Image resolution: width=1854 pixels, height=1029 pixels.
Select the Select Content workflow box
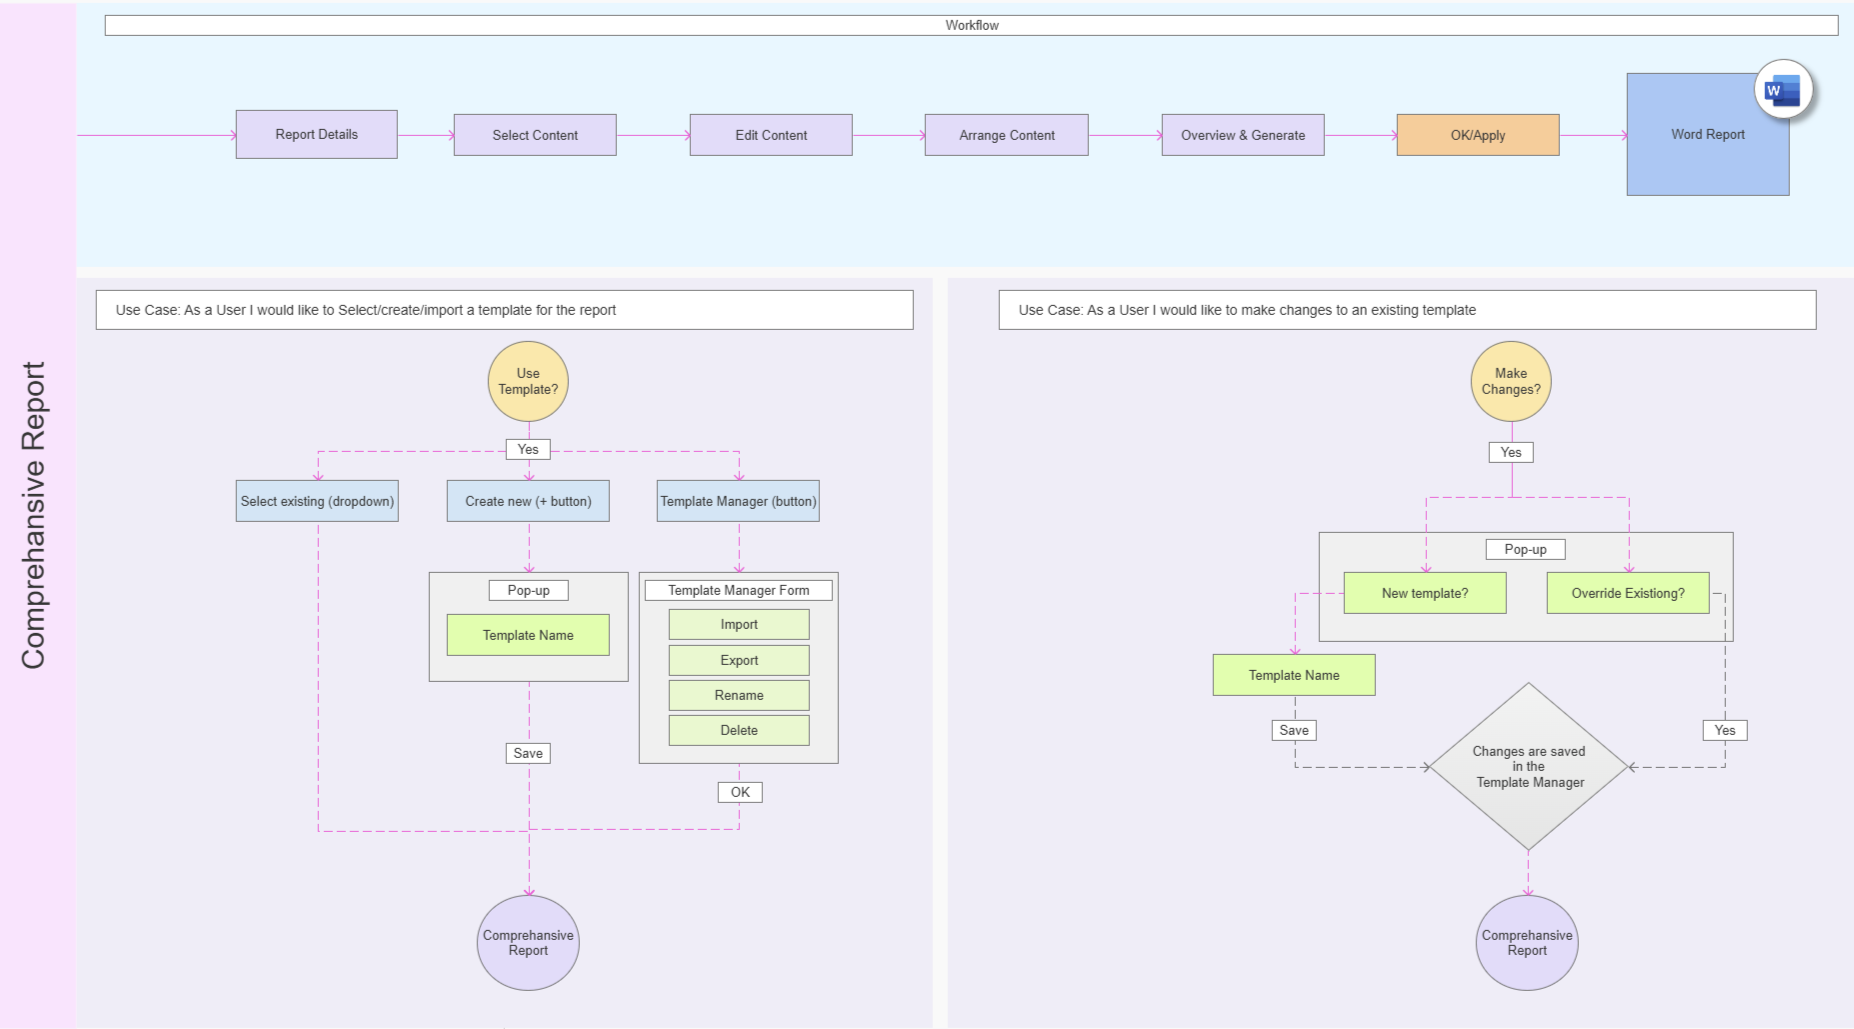pos(535,135)
